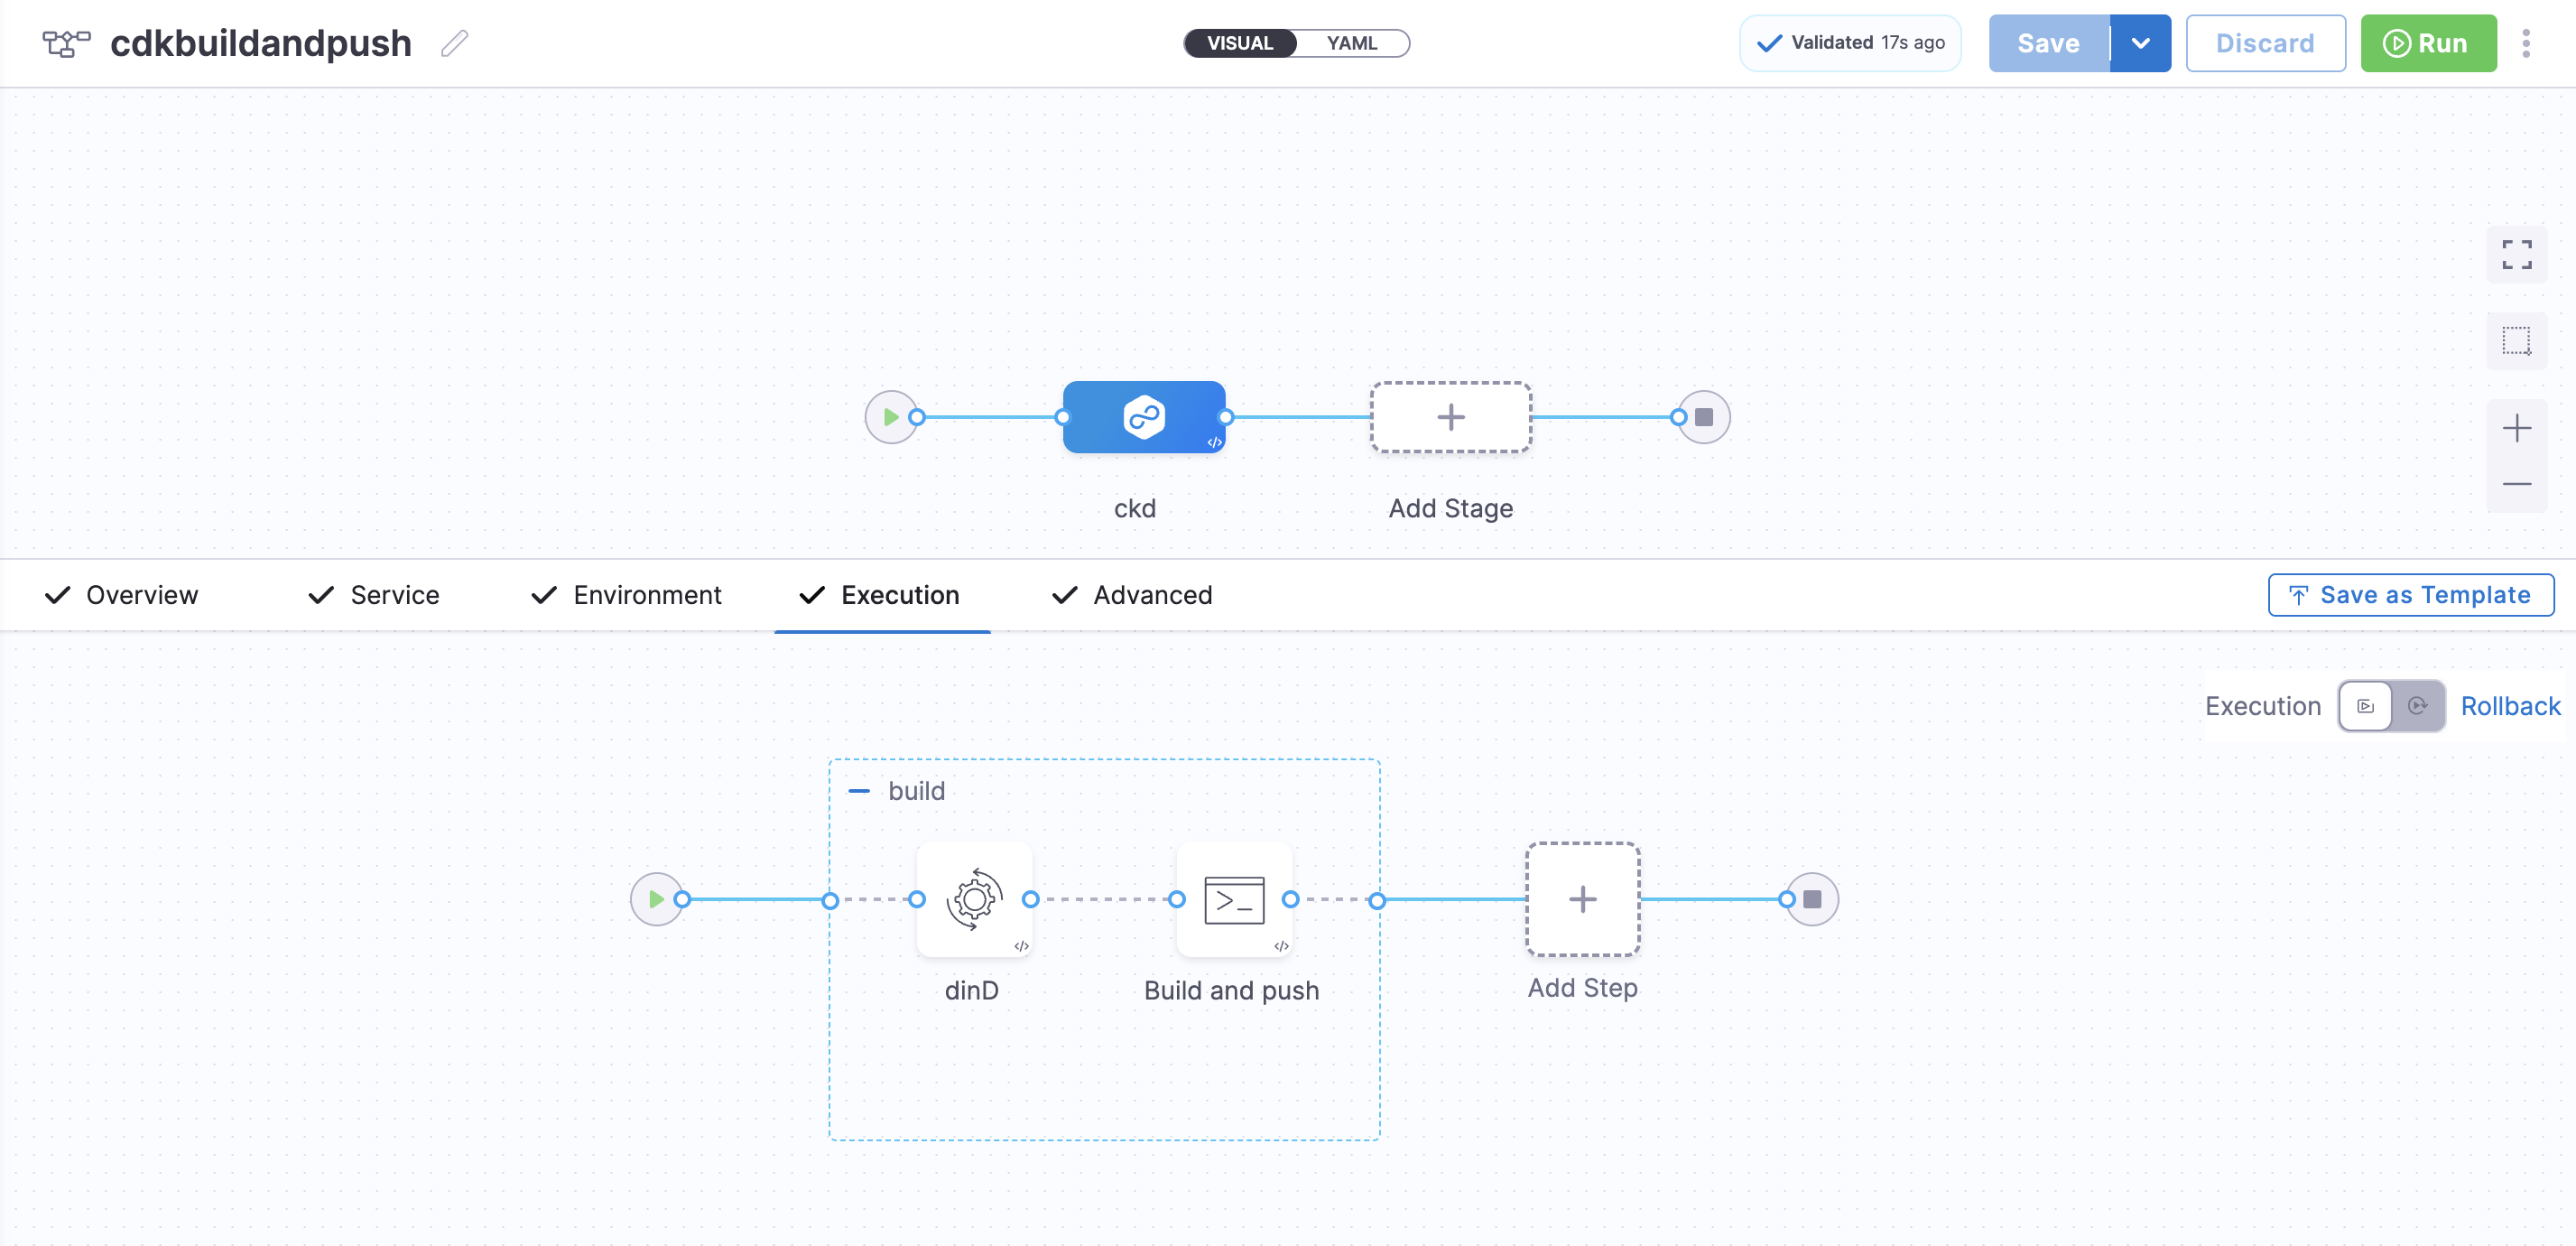
Task: Switch editor to VISUAL mode
Action: [x=1239, y=43]
